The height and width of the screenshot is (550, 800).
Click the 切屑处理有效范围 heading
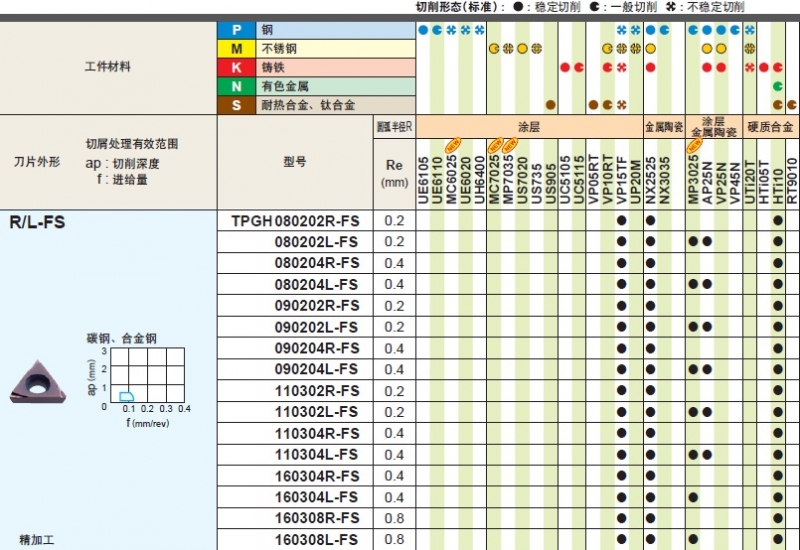point(132,144)
